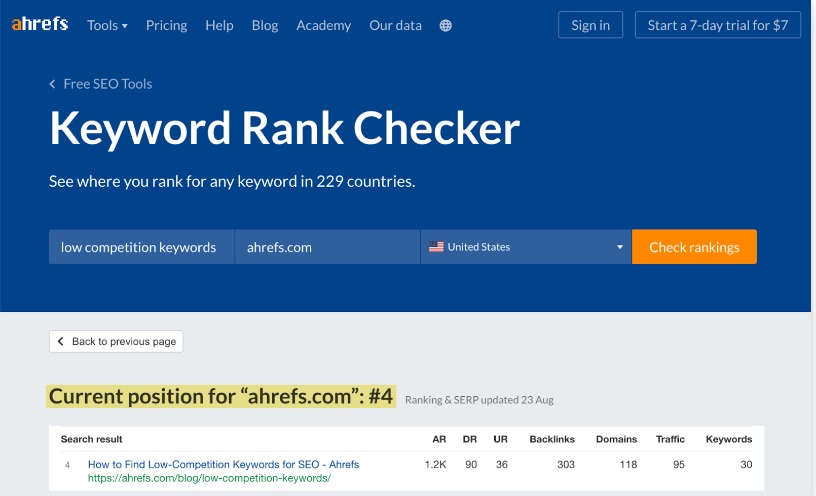Click the Backlinks column header

coord(552,439)
